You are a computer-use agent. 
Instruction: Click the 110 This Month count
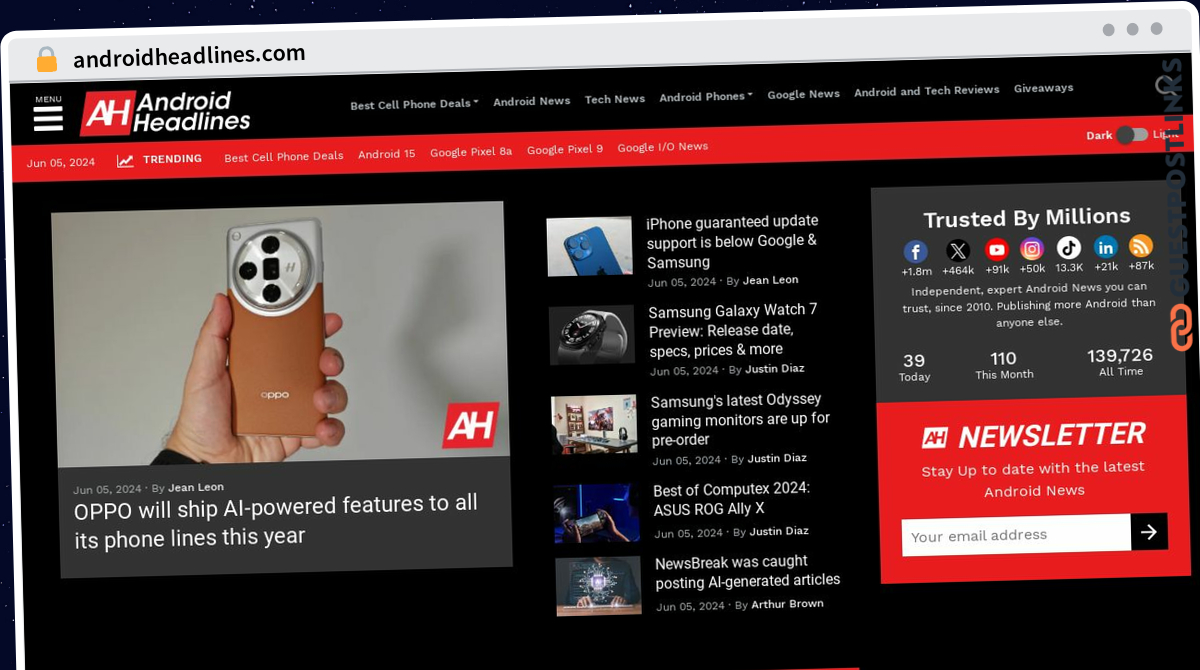pyautogui.click(x=1003, y=359)
